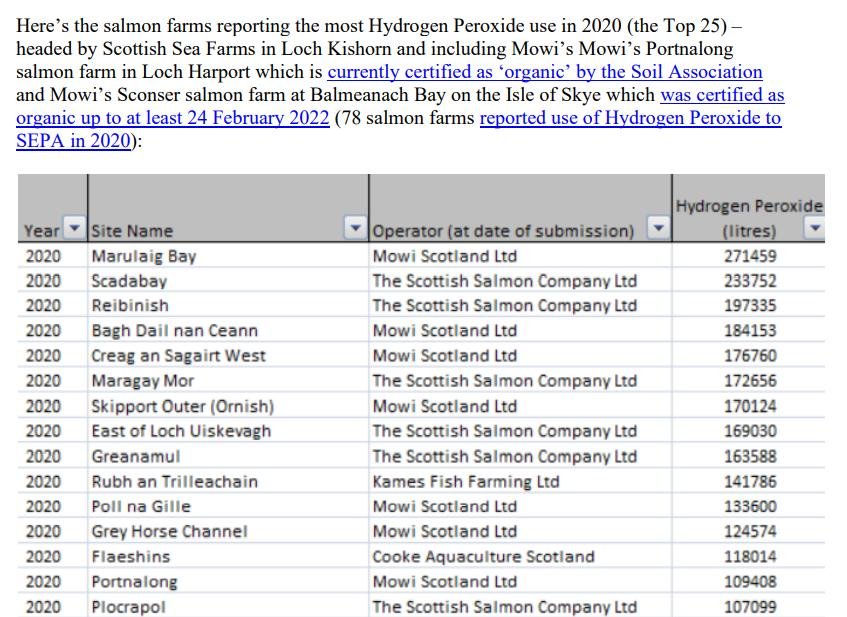Select the Rubh an Trilleachain cell
Image resolution: width=847 pixels, height=617 pixels.
(x=174, y=481)
